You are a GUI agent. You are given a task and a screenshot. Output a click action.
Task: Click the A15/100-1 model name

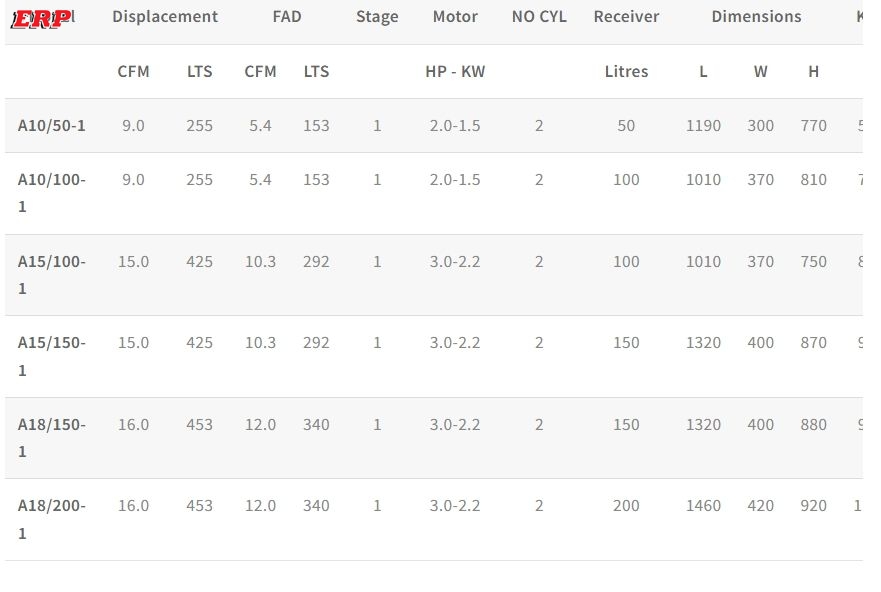pyautogui.click(x=52, y=275)
